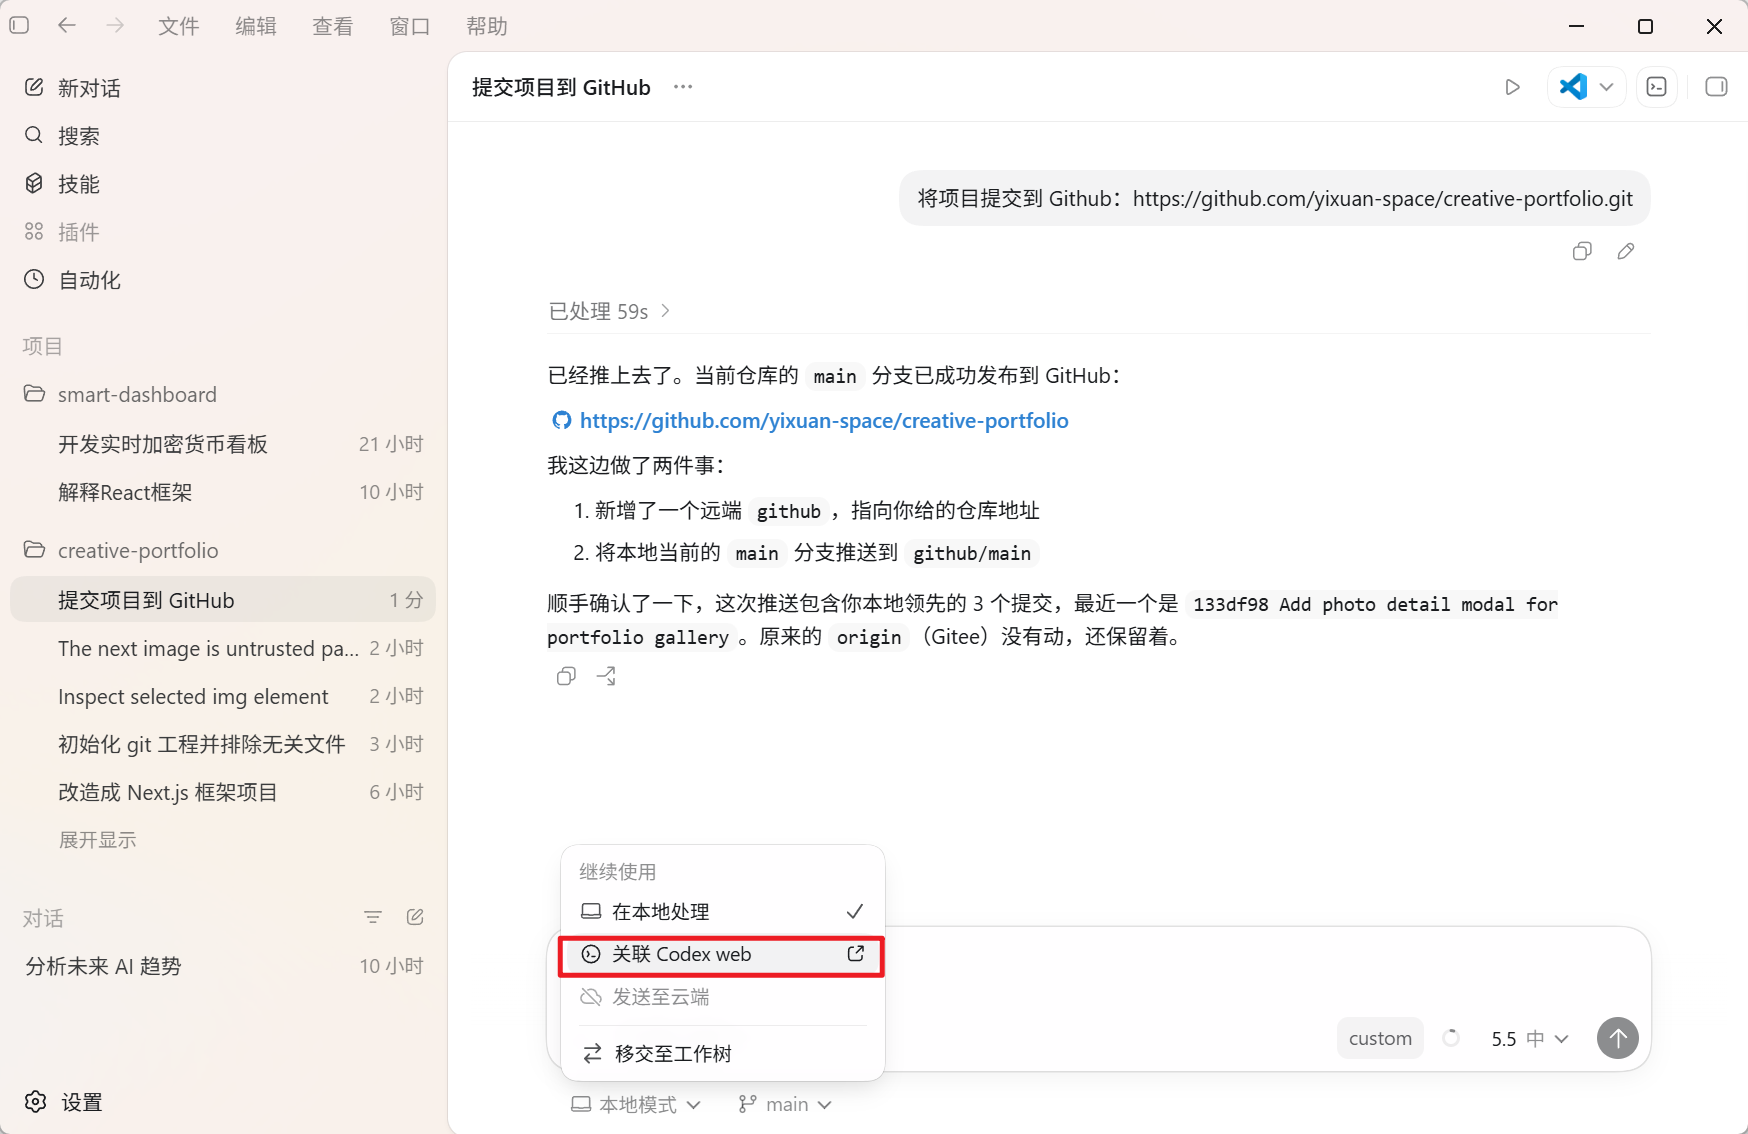Screen dimensions: 1748x1134
Task: Open conversation 解释React框架
Action: (223, 492)
